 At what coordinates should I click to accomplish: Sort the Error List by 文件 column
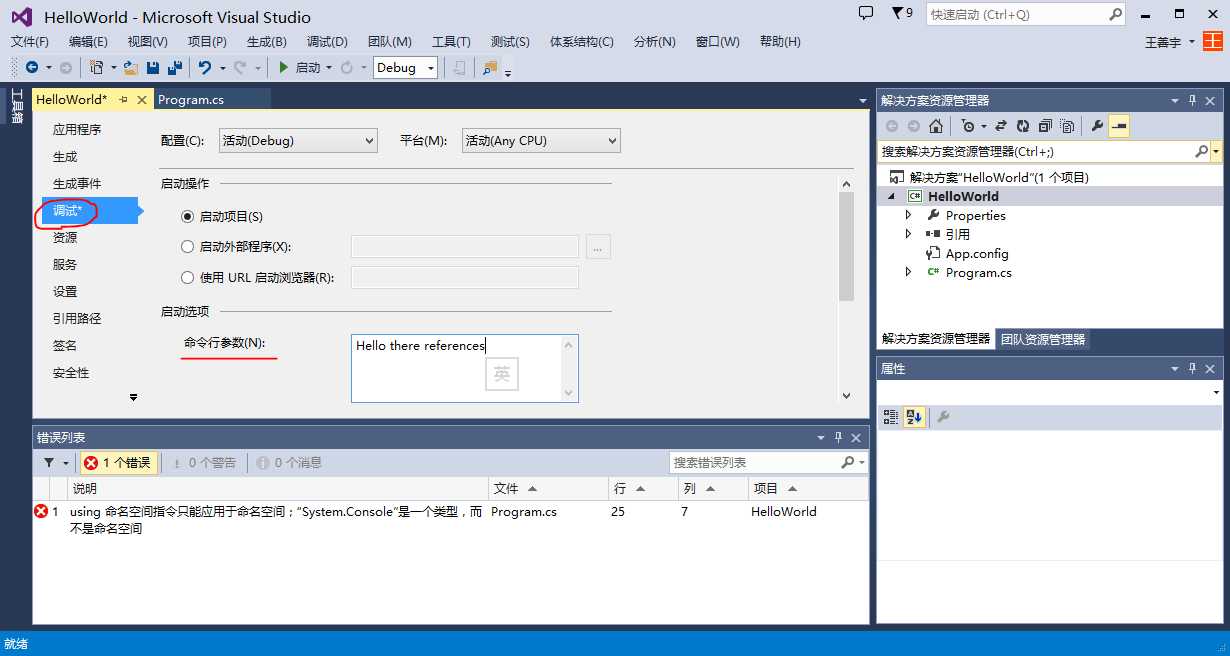(548, 489)
